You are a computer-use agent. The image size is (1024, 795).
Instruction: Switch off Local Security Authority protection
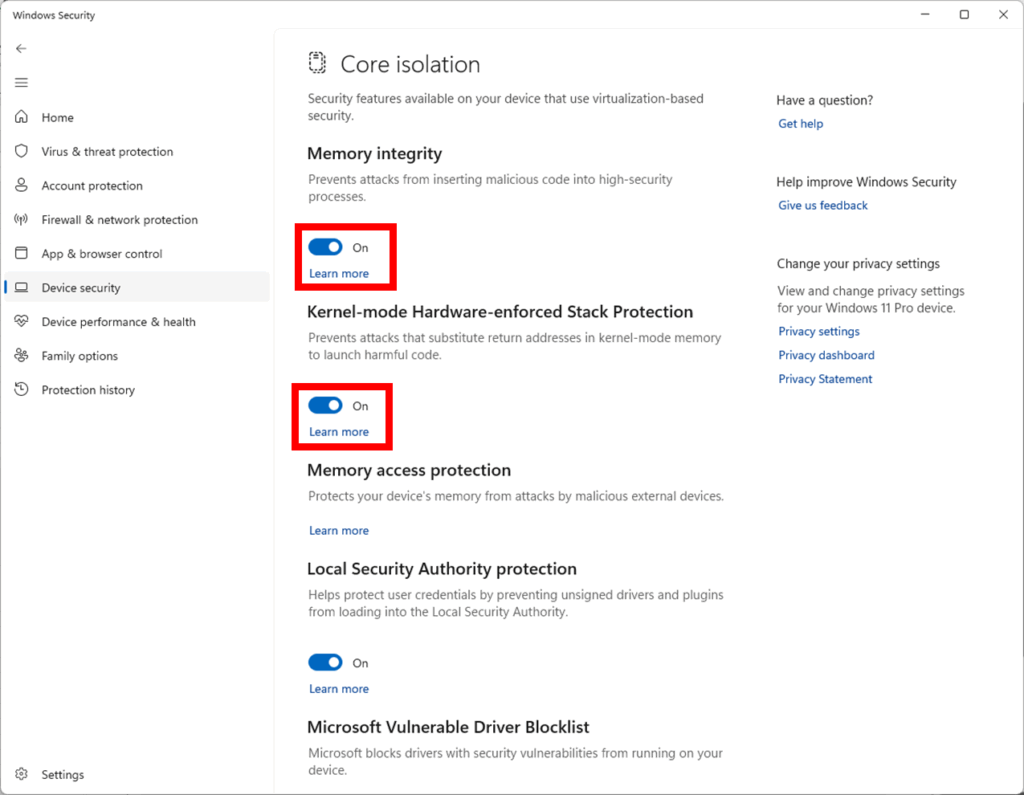(325, 662)
